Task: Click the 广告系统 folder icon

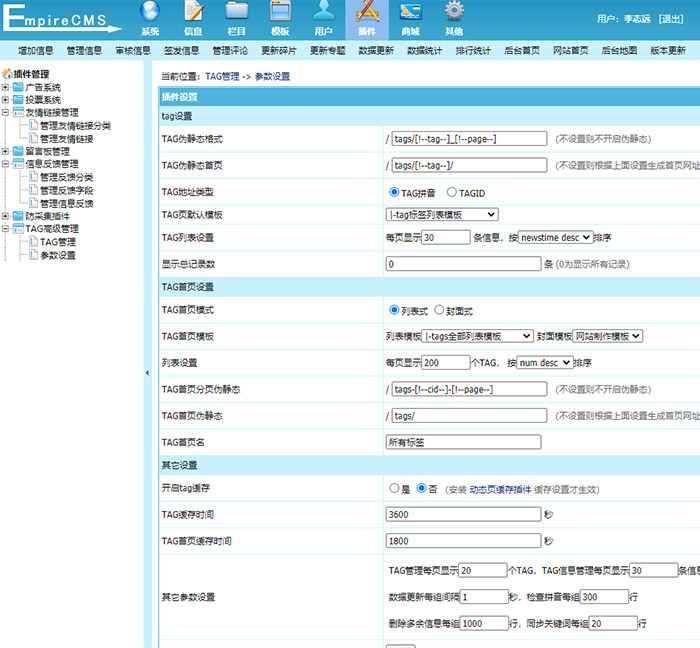Action: (x=18, y=87)
